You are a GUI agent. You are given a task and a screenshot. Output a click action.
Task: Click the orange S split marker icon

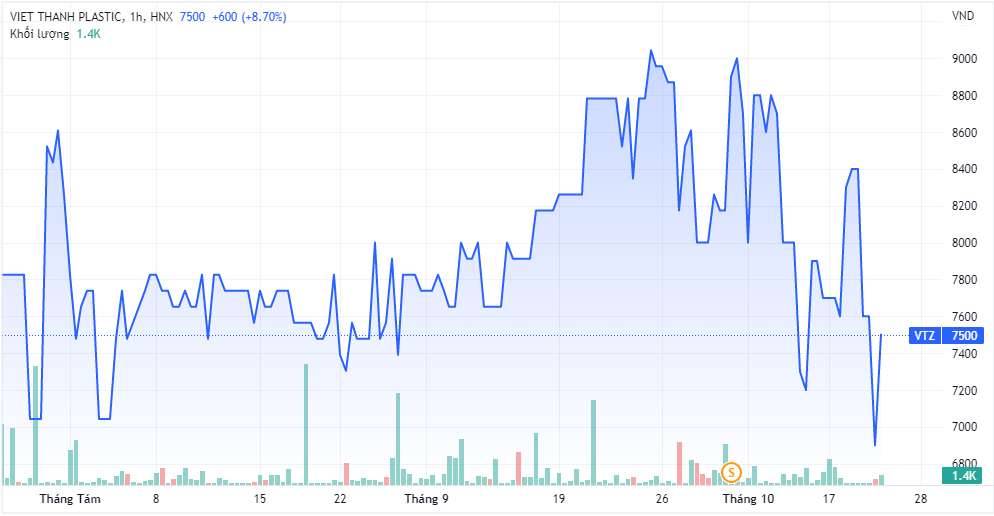(x=731, y=472)
